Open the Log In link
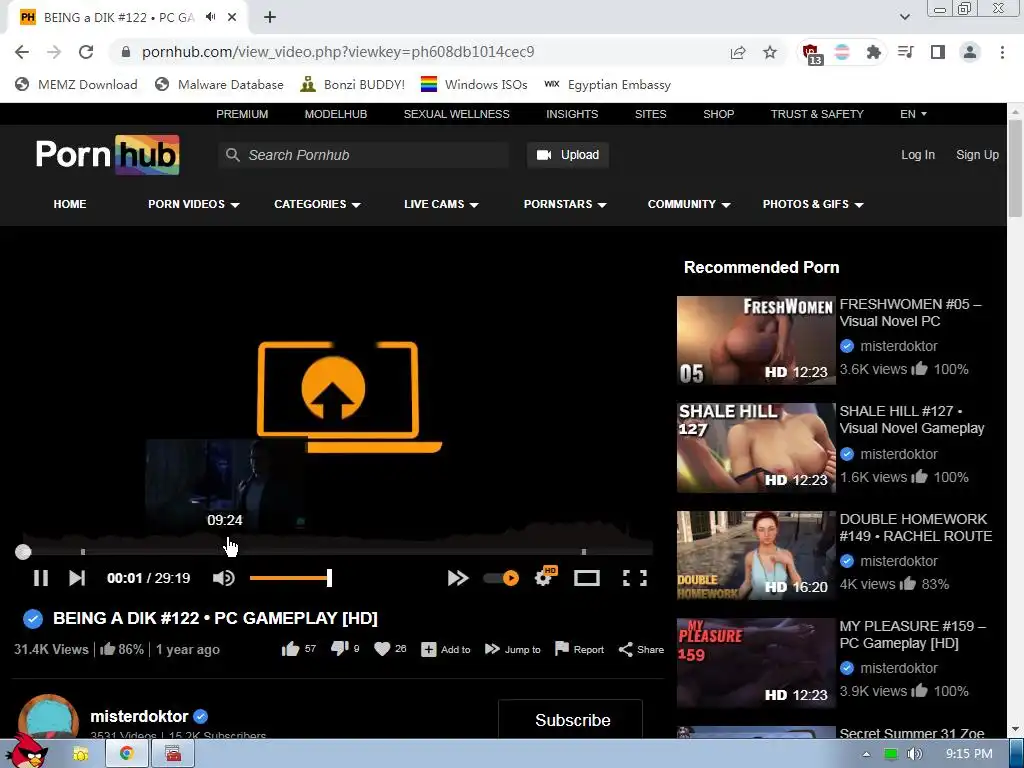Viewport: 1024px width, 768px height. (x=918, y=155)
